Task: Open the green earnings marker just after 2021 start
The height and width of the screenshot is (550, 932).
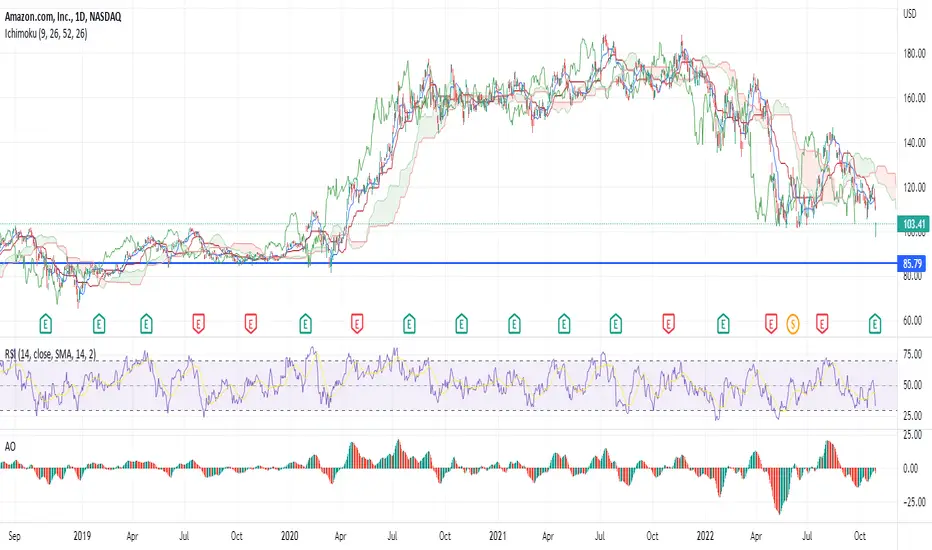Action: point(514,324)
